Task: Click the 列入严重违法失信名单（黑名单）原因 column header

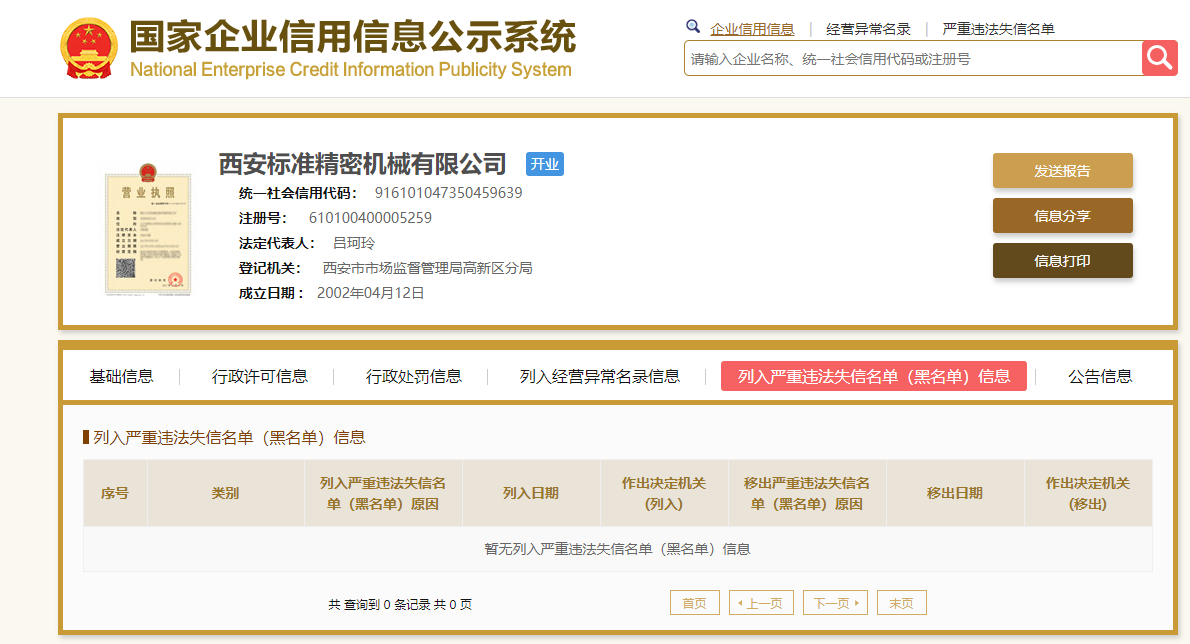Action: coord(383,493)
